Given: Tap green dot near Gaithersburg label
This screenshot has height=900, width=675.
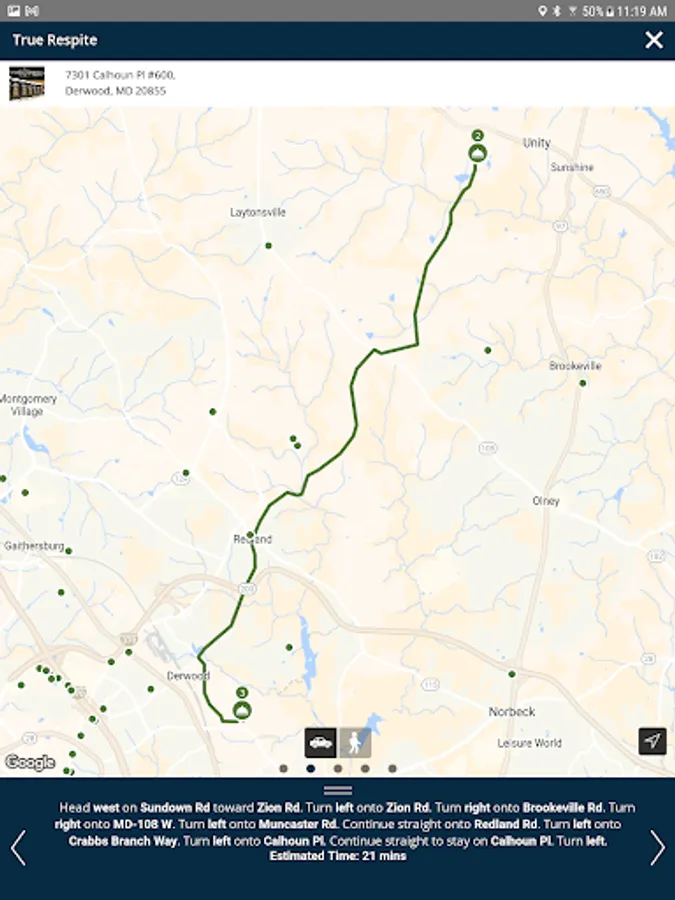Looking at the screenshot, I should click(68, 551).
